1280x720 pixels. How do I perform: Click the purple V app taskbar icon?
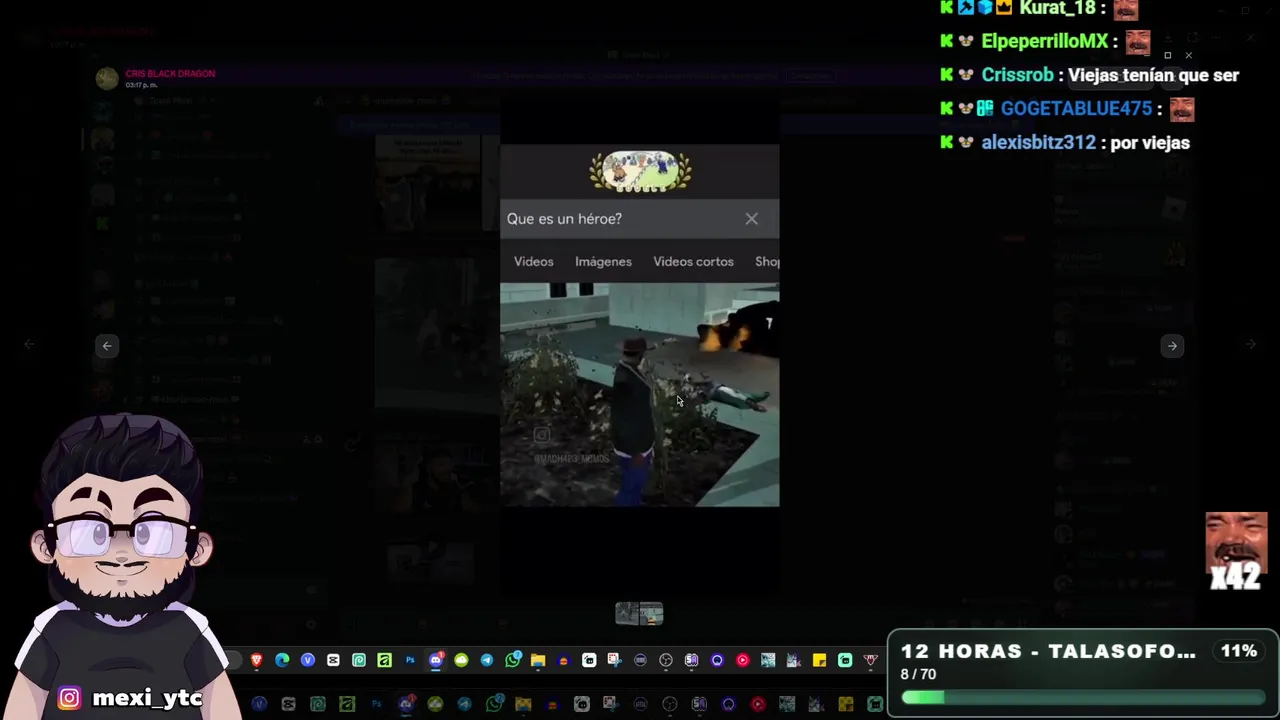(308, 660)
